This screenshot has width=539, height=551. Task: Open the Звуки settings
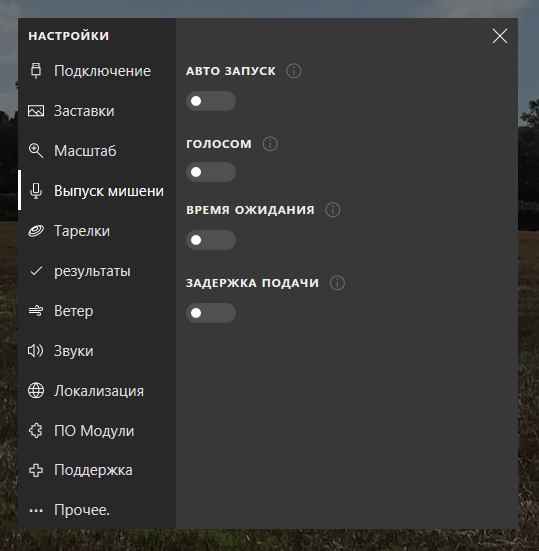pyautogui.click(x=97, y=351)
